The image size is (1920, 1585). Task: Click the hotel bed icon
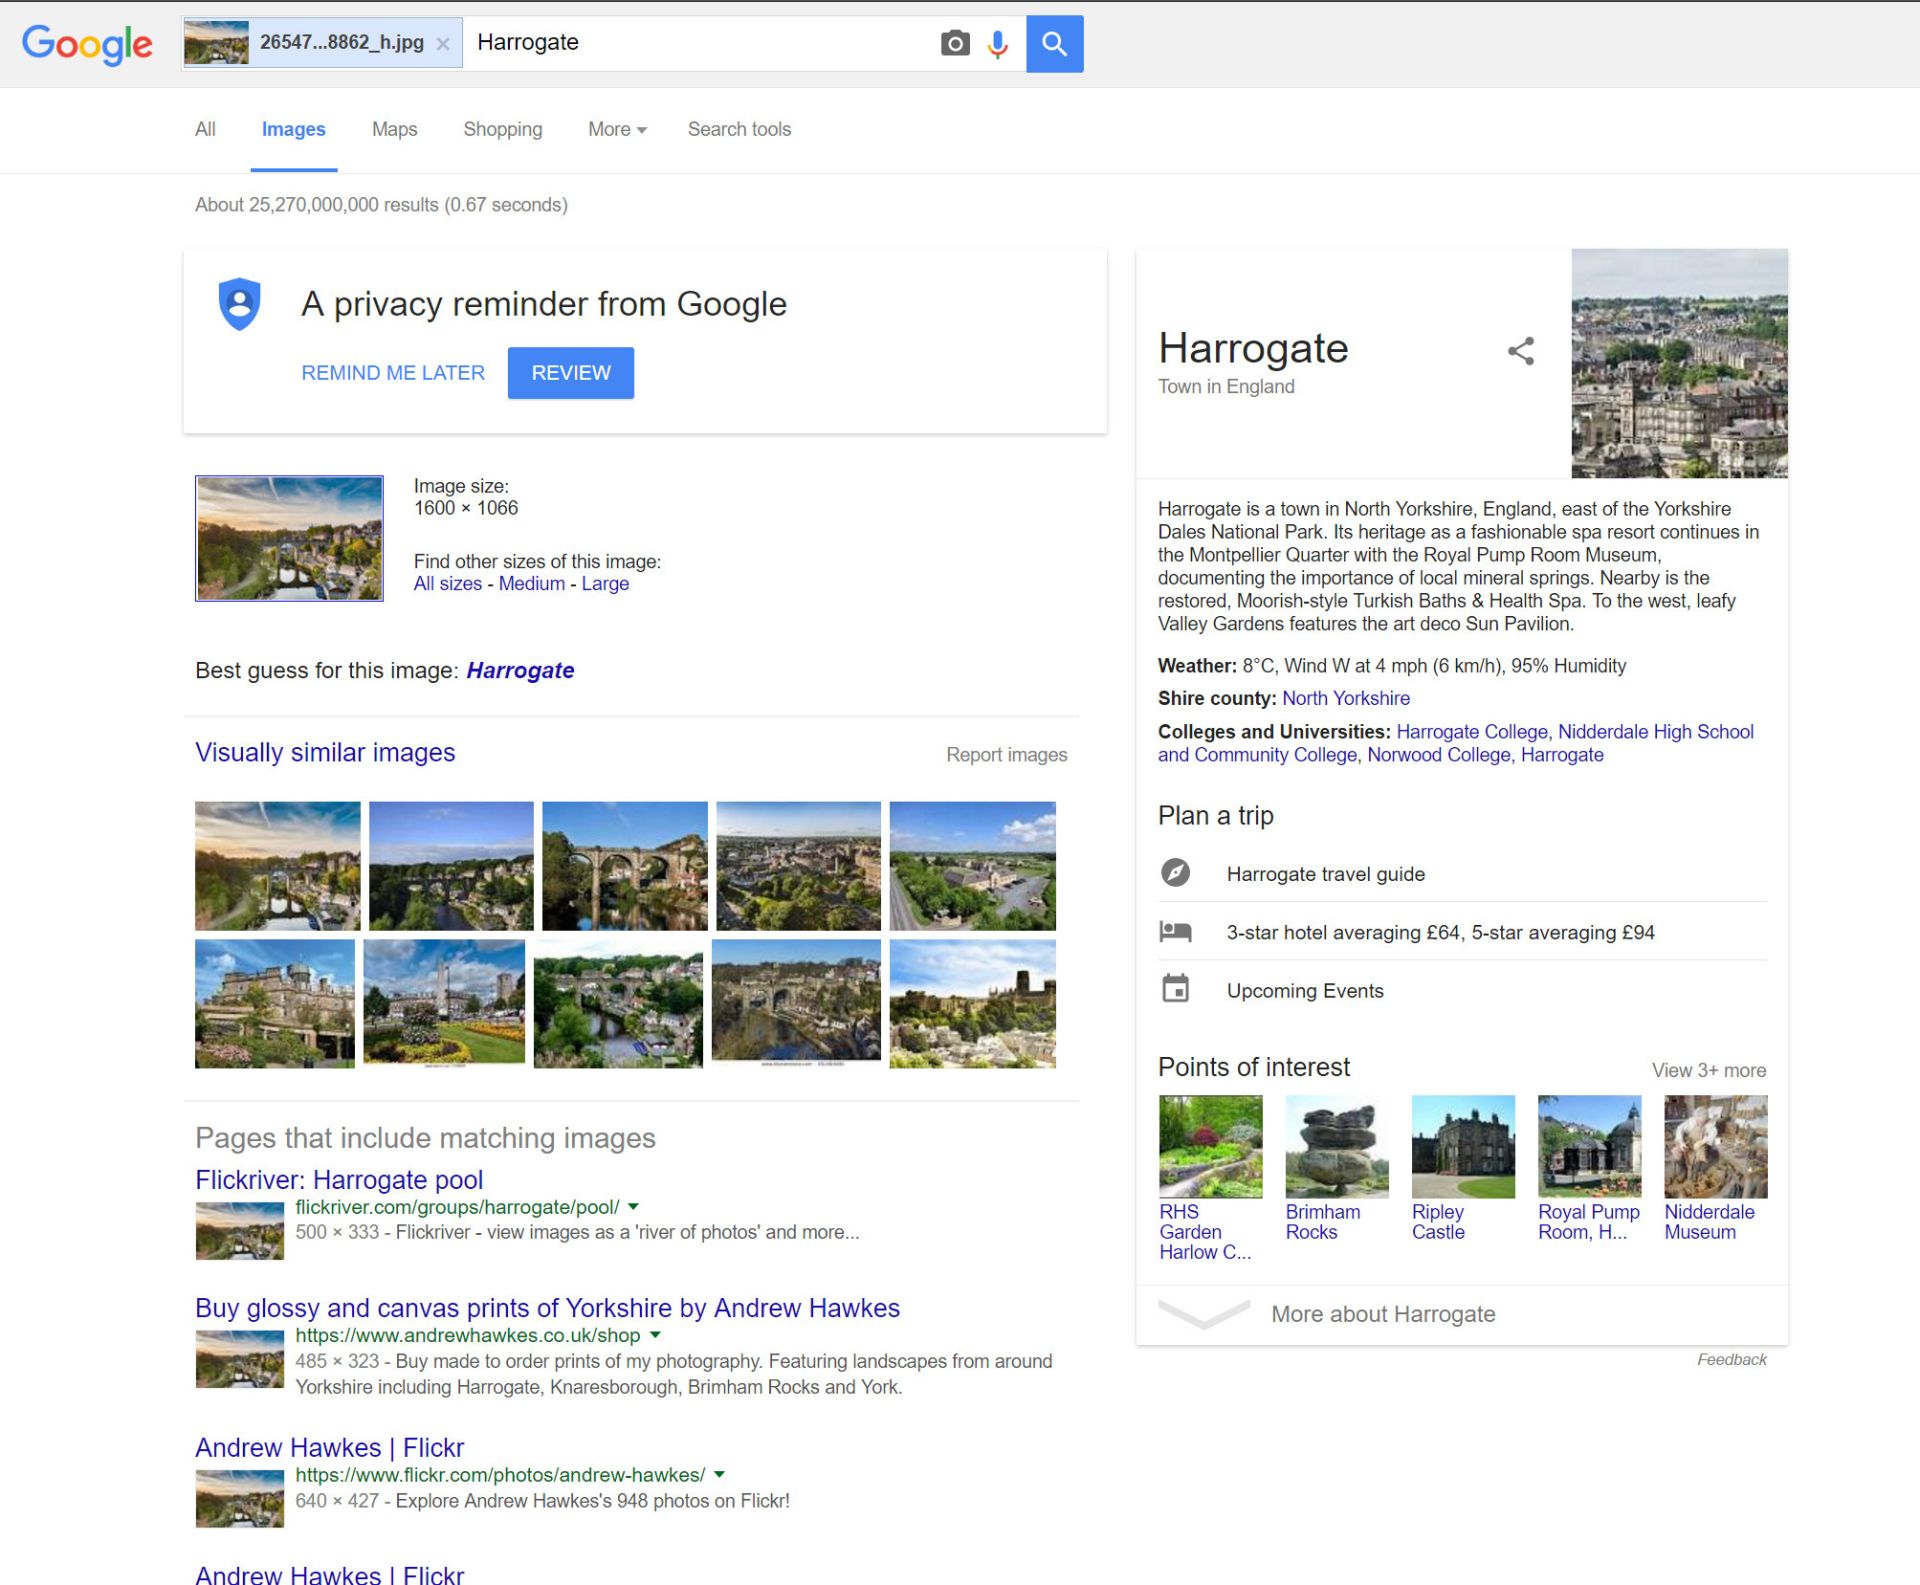pos(1175,932)
